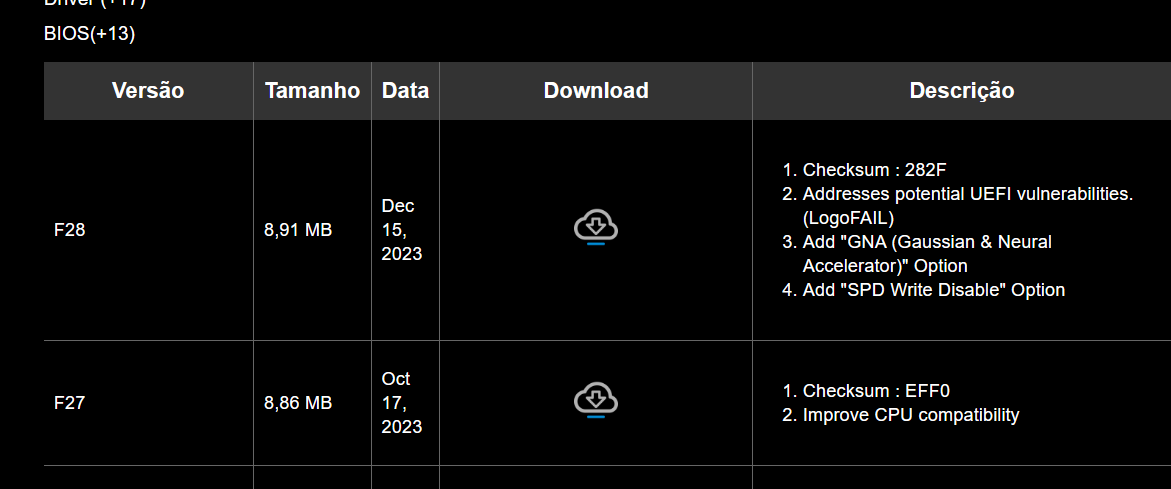Select the Download column header

[x=596, y=90]
